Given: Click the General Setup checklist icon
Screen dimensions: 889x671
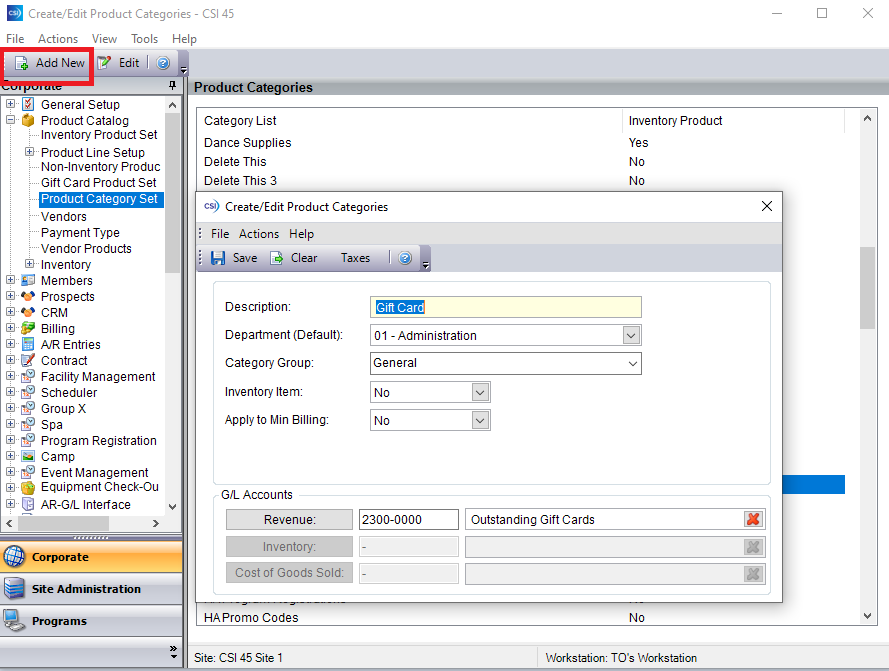Looking at the screenshot, I should tap(28, 104).
